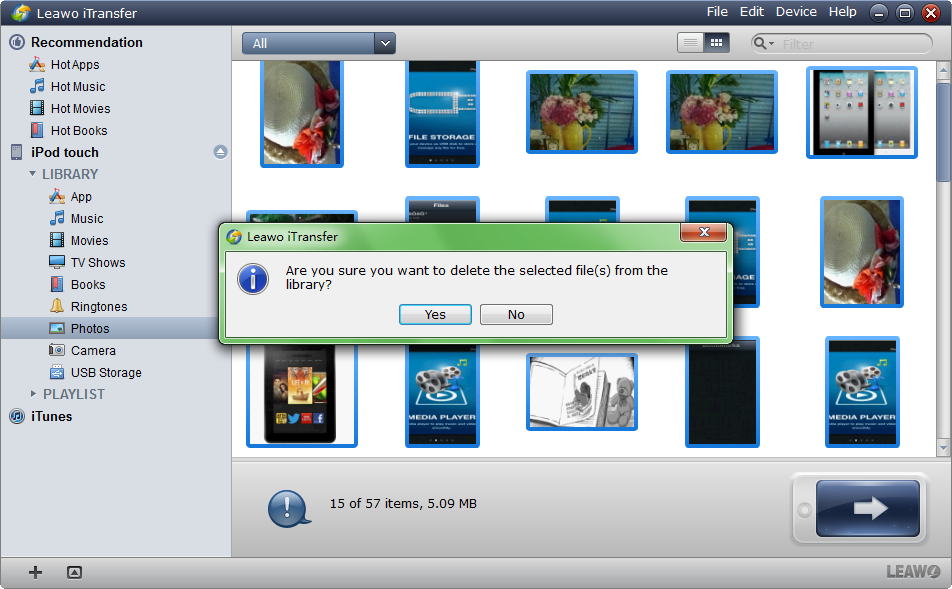Click the blue transfer arrow button
This screenshot has height=589, width=952.
[x=868, y=509]
